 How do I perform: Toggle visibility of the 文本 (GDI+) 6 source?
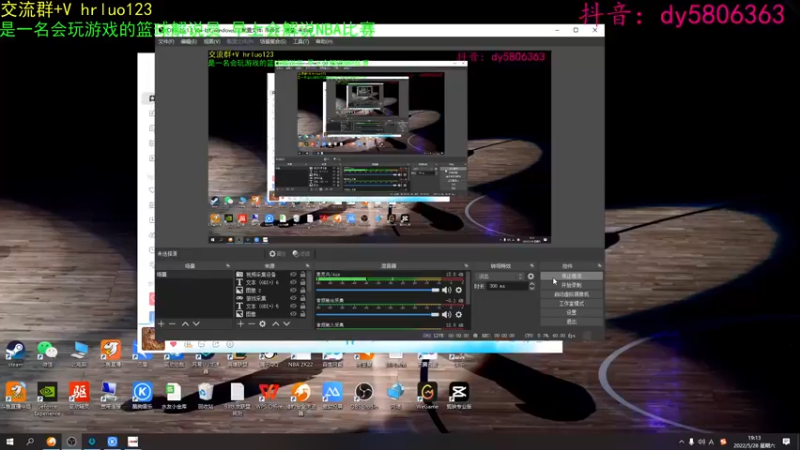293,282
